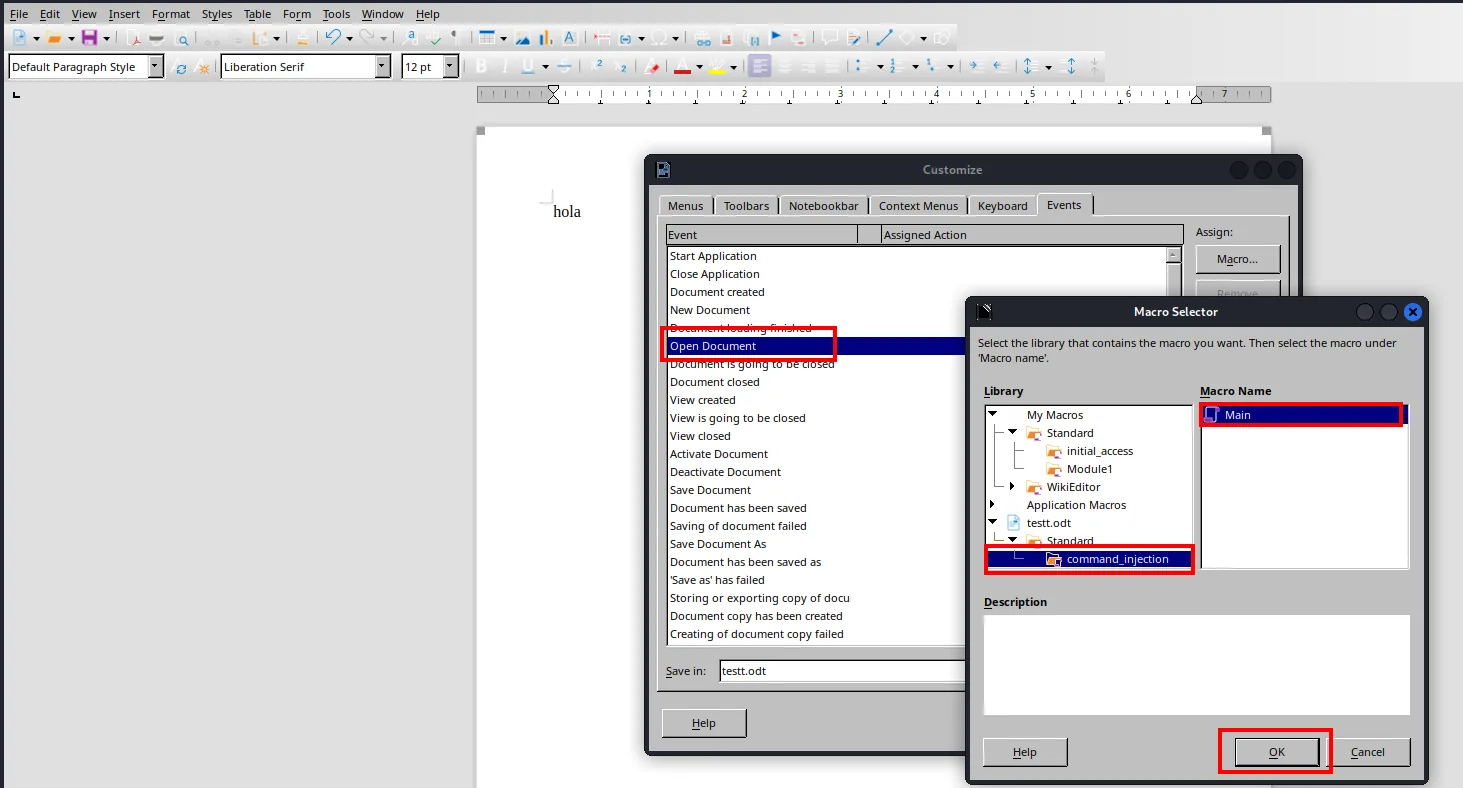1463x788 pixels.
Task: Open the Liberation Serif font dropdown
Action: click(382, 67)
